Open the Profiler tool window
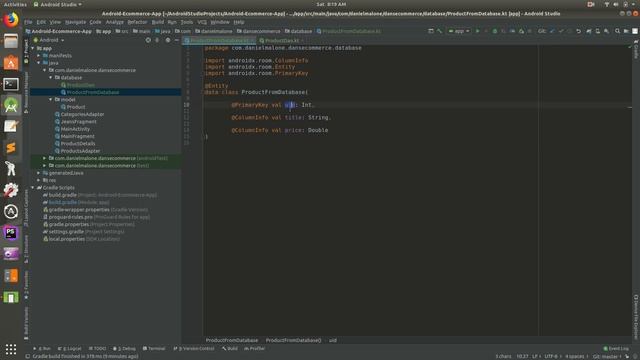Image resolution: width=640 pixels, height=360 pixels. click(255, 349)
